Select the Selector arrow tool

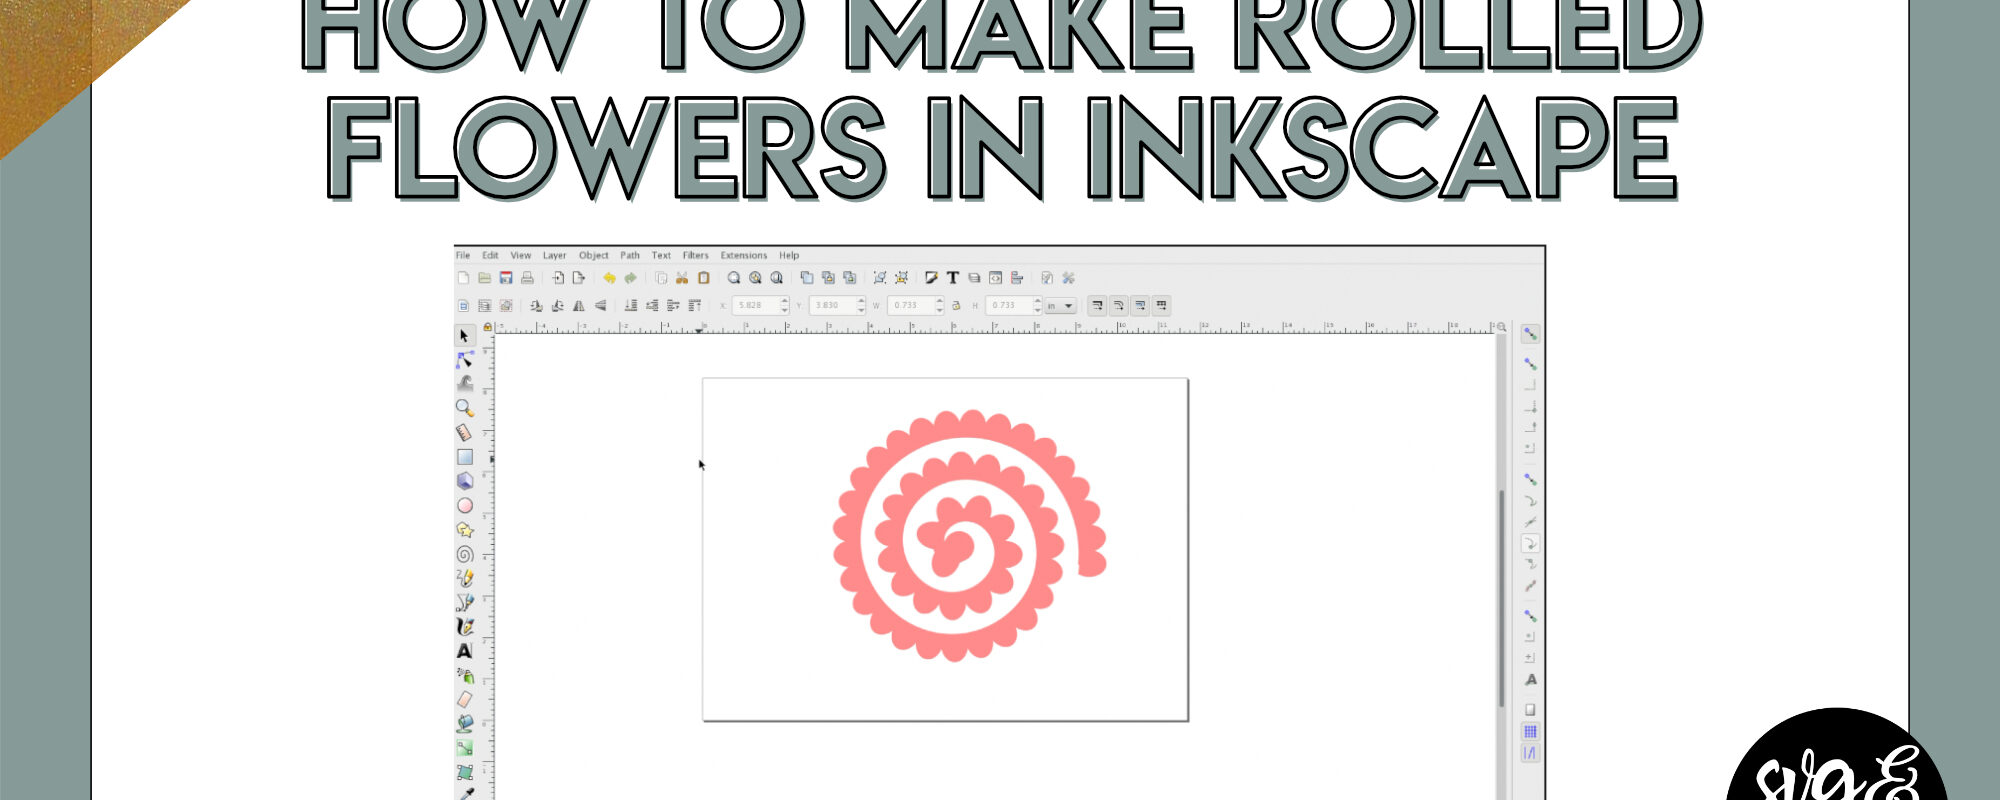coord(464,336)
